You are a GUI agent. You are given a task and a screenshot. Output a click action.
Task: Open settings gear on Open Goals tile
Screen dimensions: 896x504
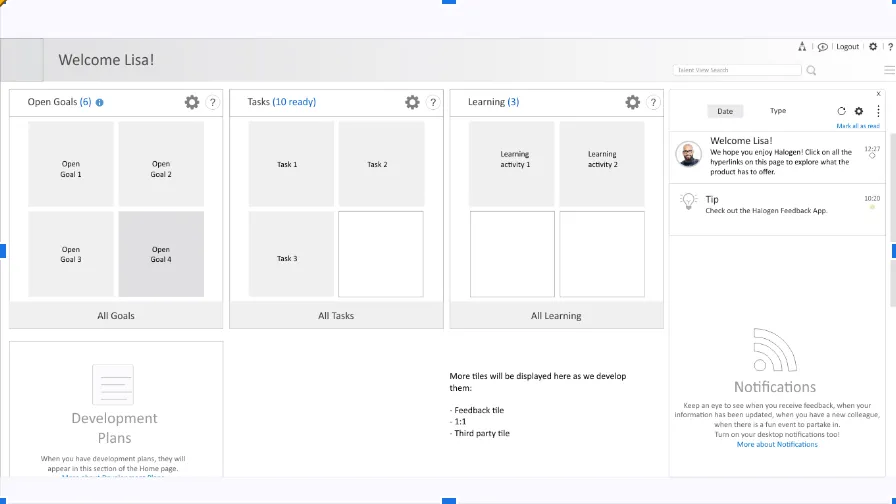[x=192, y=102]
